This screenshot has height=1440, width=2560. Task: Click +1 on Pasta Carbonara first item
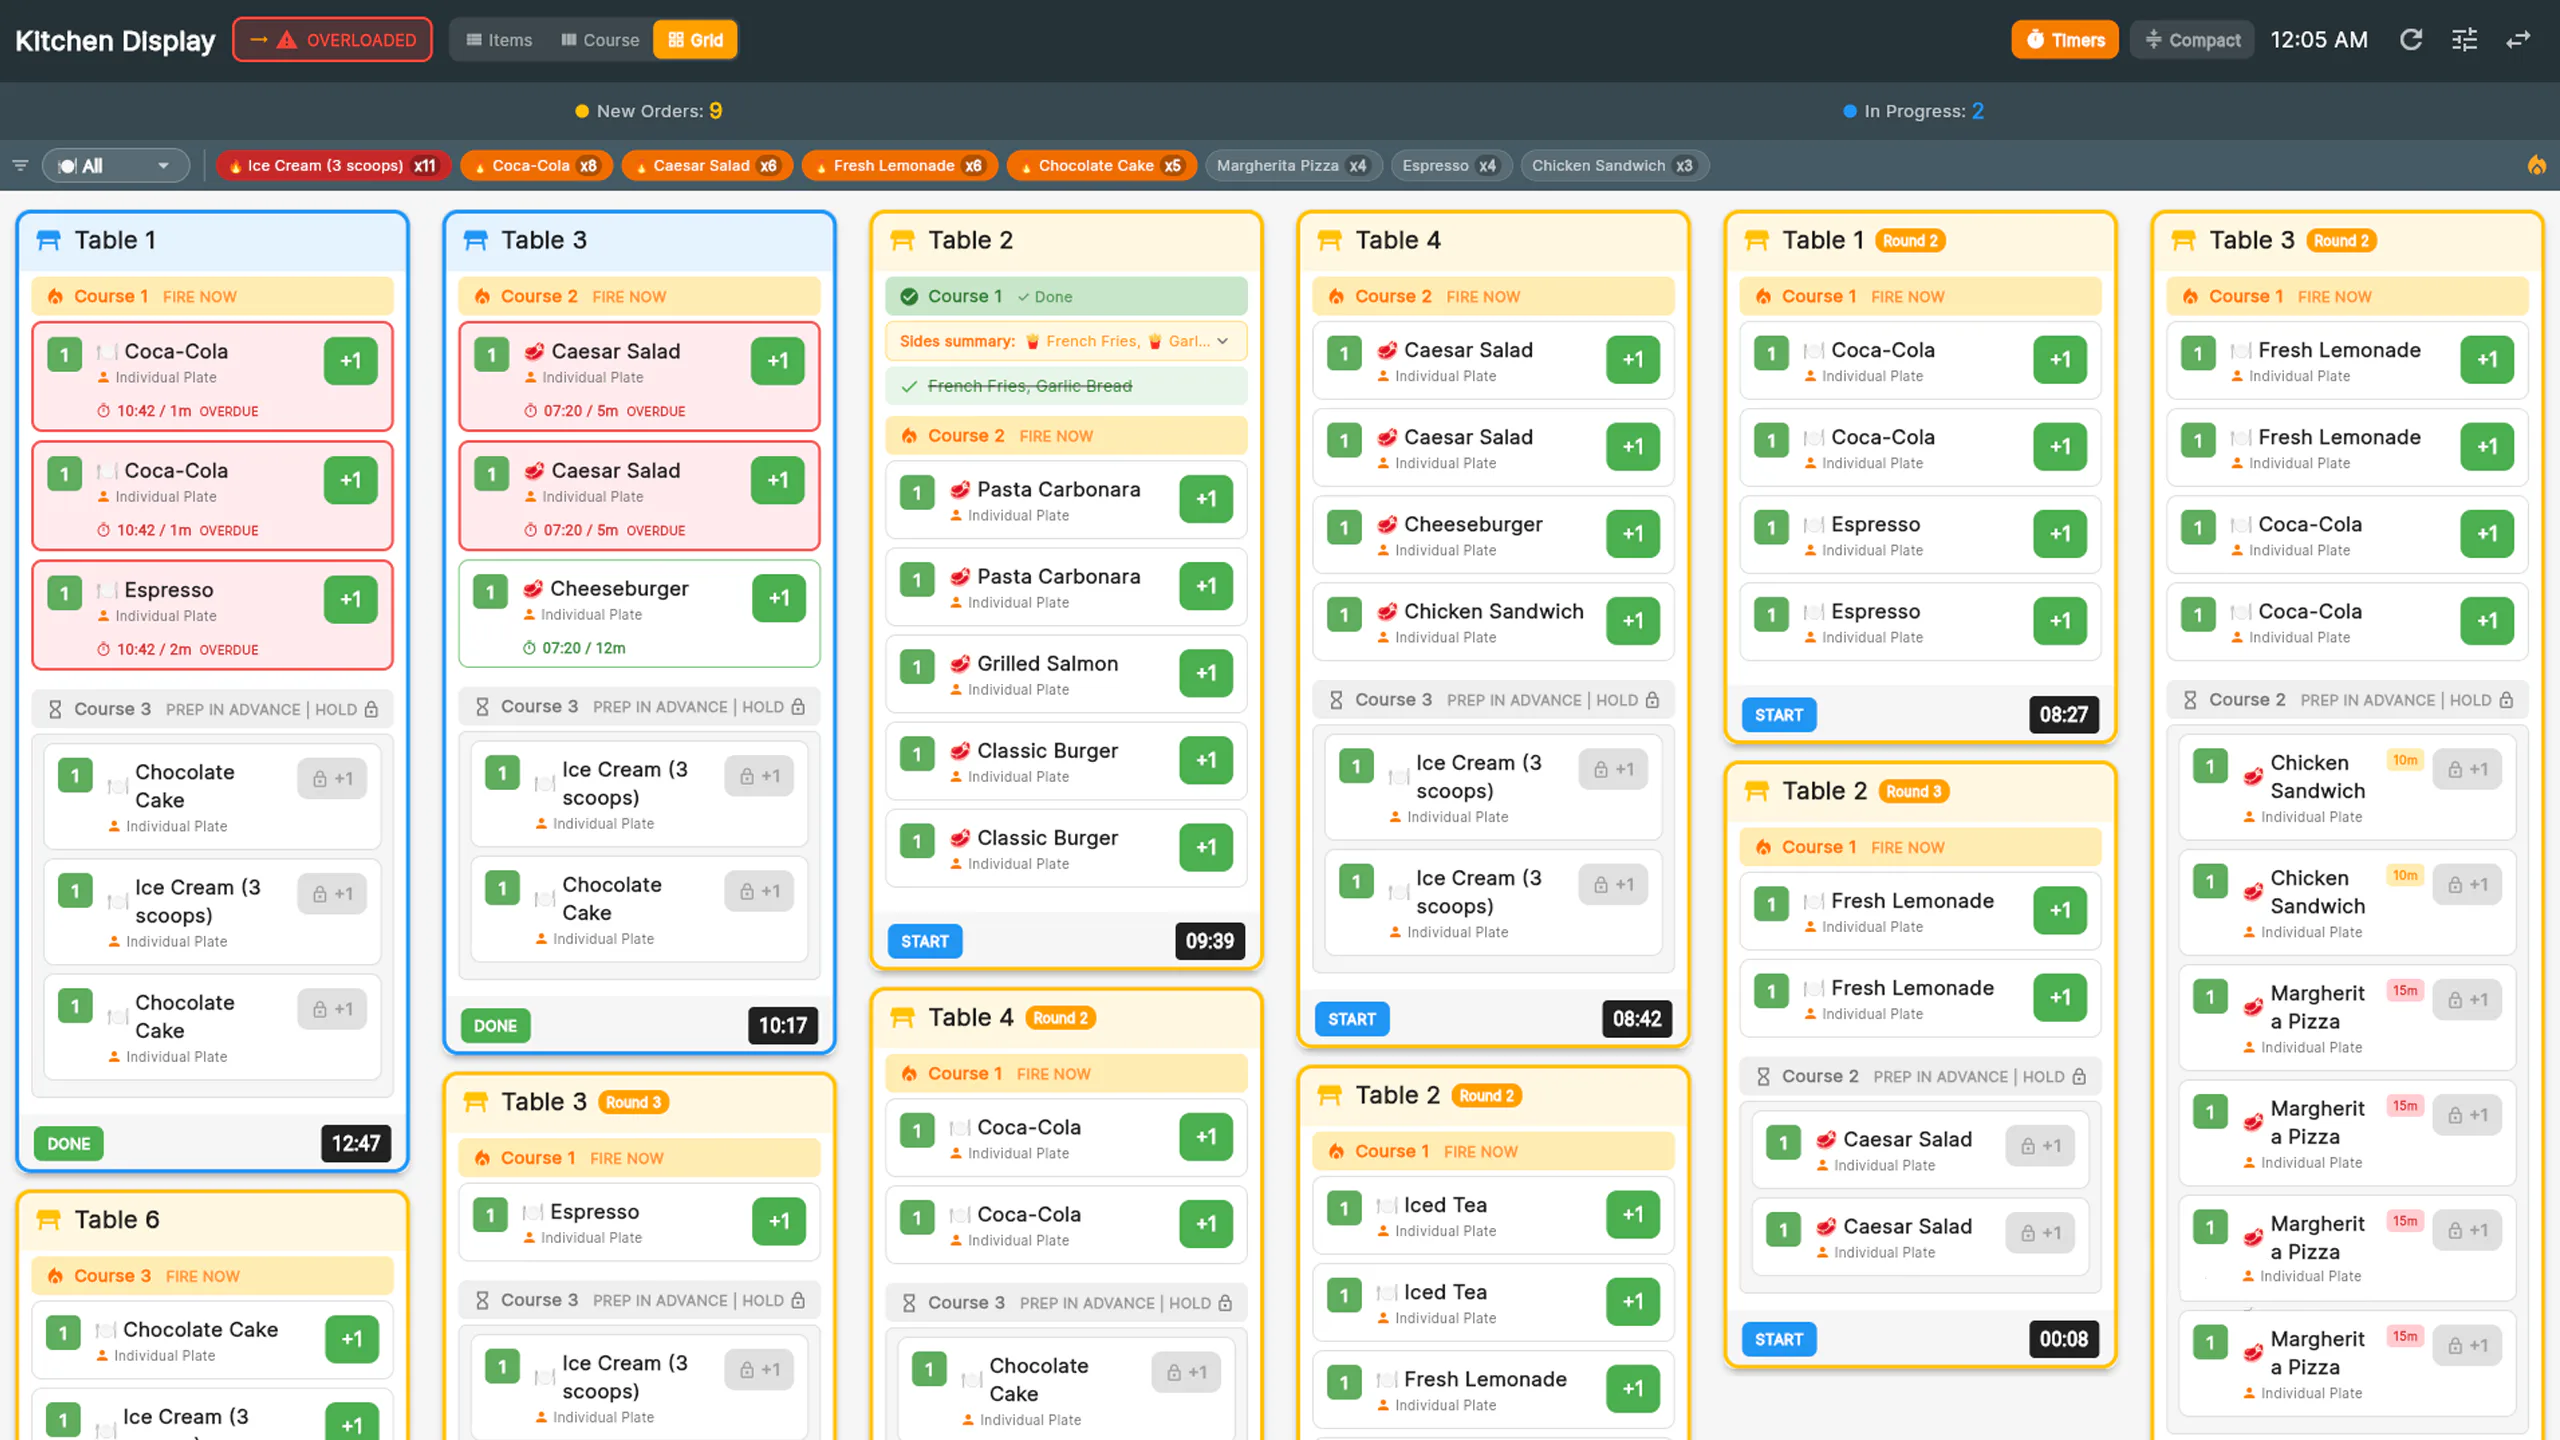coord(1206,499)
